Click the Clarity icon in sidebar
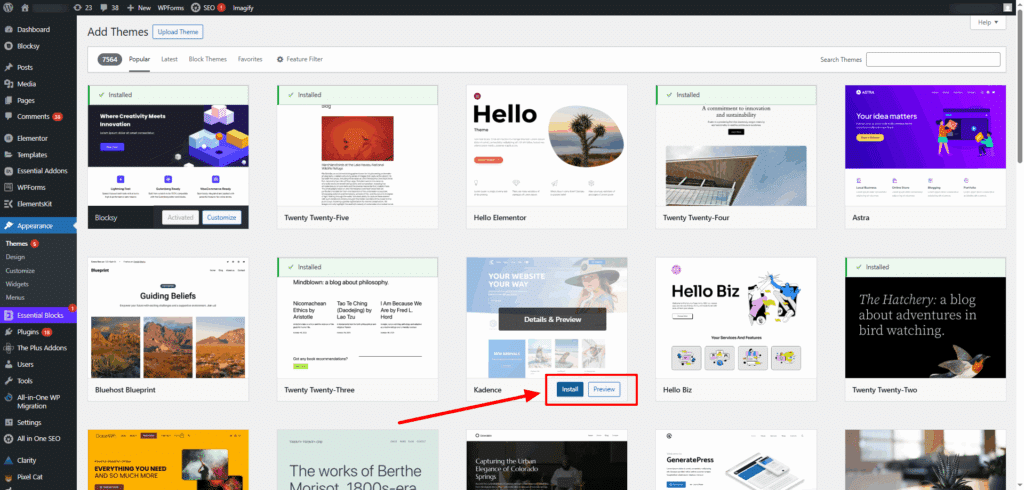This screenshot has height=490, width=1024. pos(8,460)
